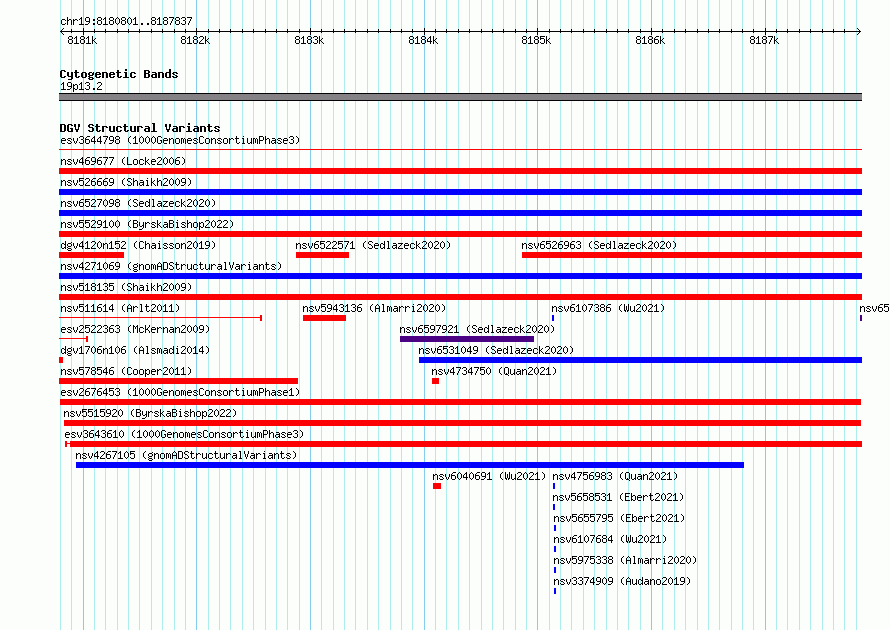Image resolution: width=890 pixels, height=630 pixels.
Task: Open the nsv6040691 Wu2021 label
Action: 489,476
